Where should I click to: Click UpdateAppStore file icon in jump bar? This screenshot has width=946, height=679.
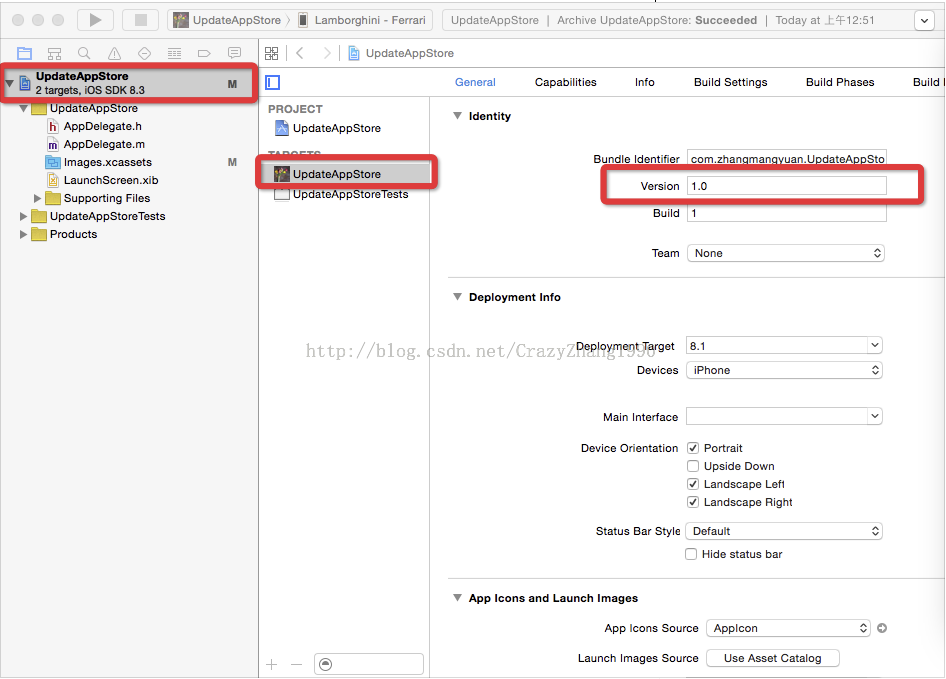[354, 53]
